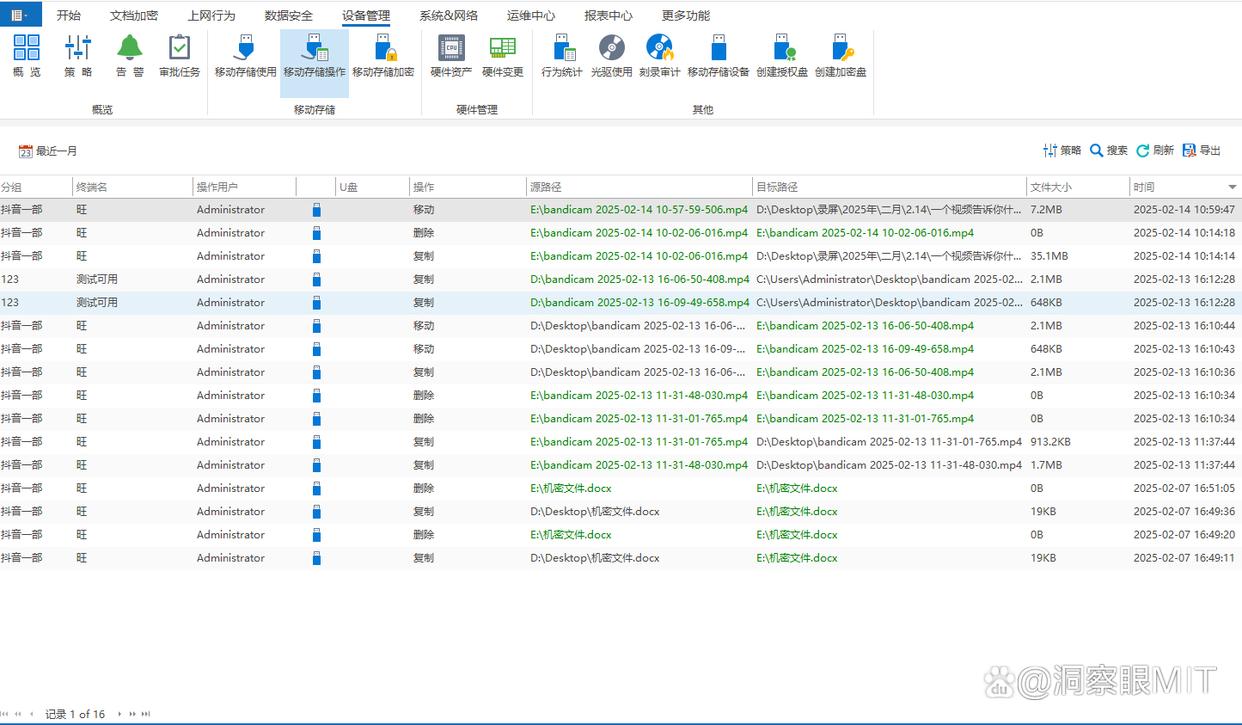The width and height of the screenshot is (1242, 725).
Task: Click USB icon in 2025-02-14 10:14:18 row
Action: pyautogui.click(x=317, y=233)
